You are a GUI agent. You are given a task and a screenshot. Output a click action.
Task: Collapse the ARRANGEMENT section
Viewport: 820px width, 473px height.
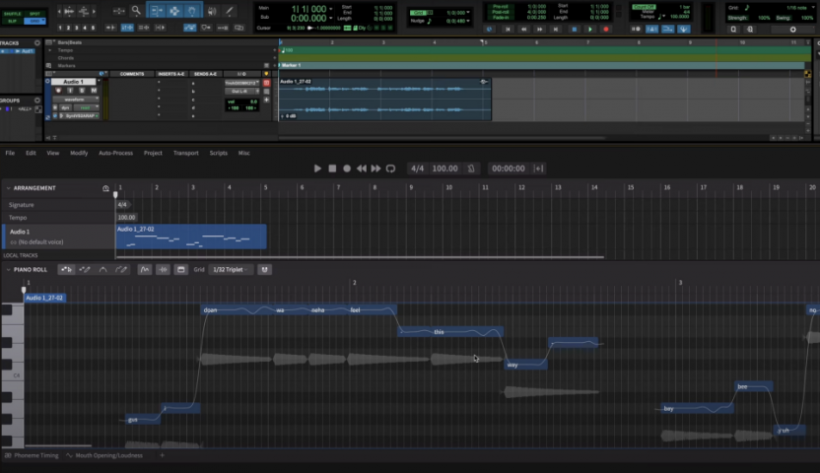point(8,188)
